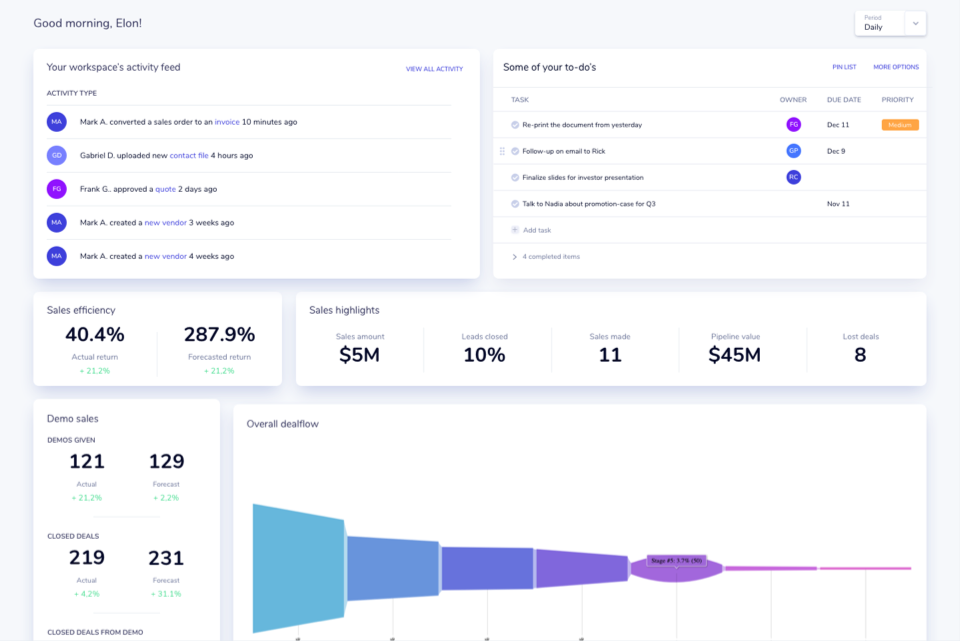The height and width of the screenshot is (641, 960).
Task: Click the FG owner avatar in the to-do list
Action: pyautogui.click(x=793, y=125)
